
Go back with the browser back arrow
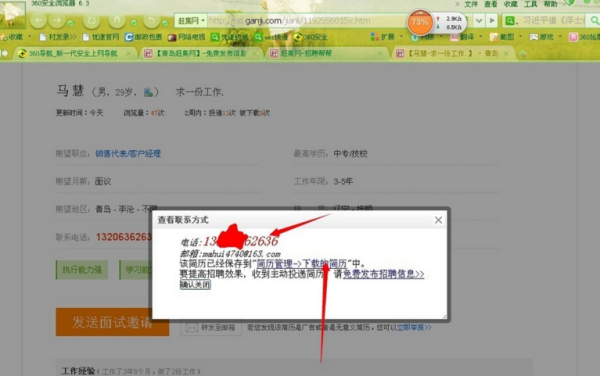(x=39, y=21)
